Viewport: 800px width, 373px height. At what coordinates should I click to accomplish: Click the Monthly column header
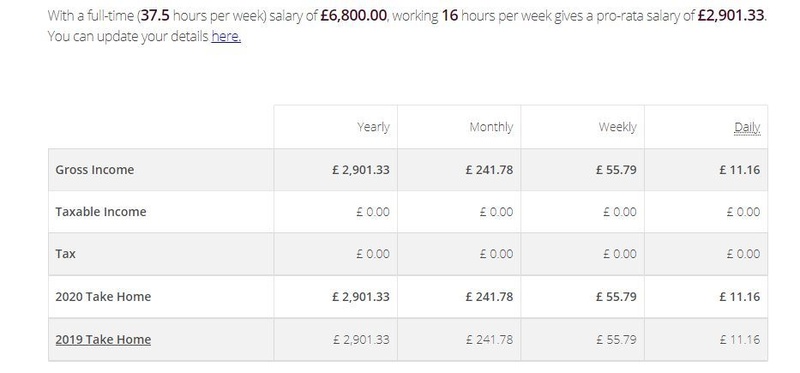491,127
